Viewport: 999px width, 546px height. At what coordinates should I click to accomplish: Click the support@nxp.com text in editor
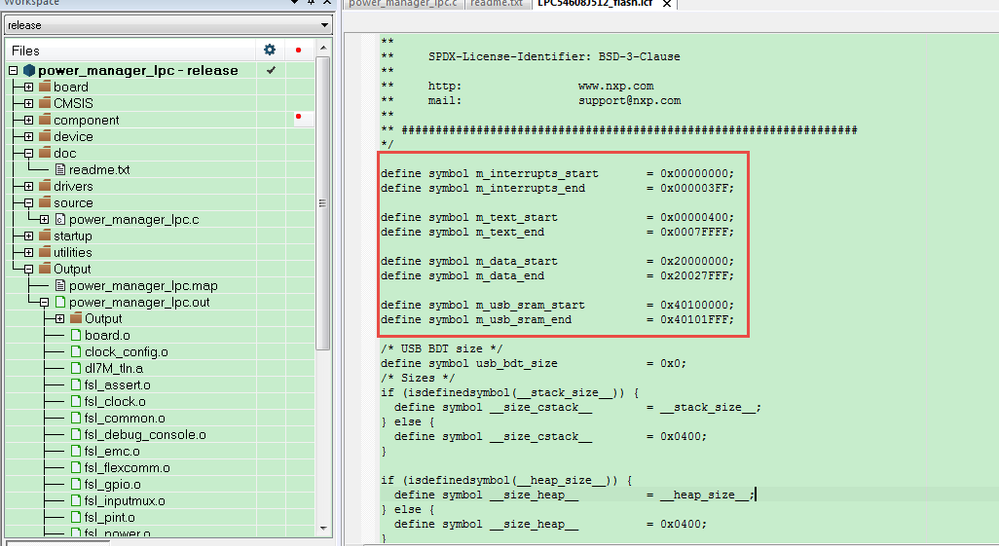629,101
